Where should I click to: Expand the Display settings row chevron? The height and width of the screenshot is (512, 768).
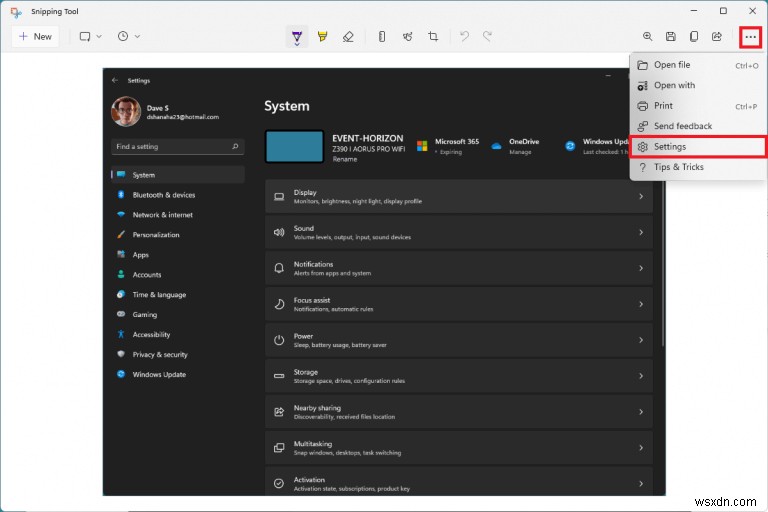(x=641, y=196)
